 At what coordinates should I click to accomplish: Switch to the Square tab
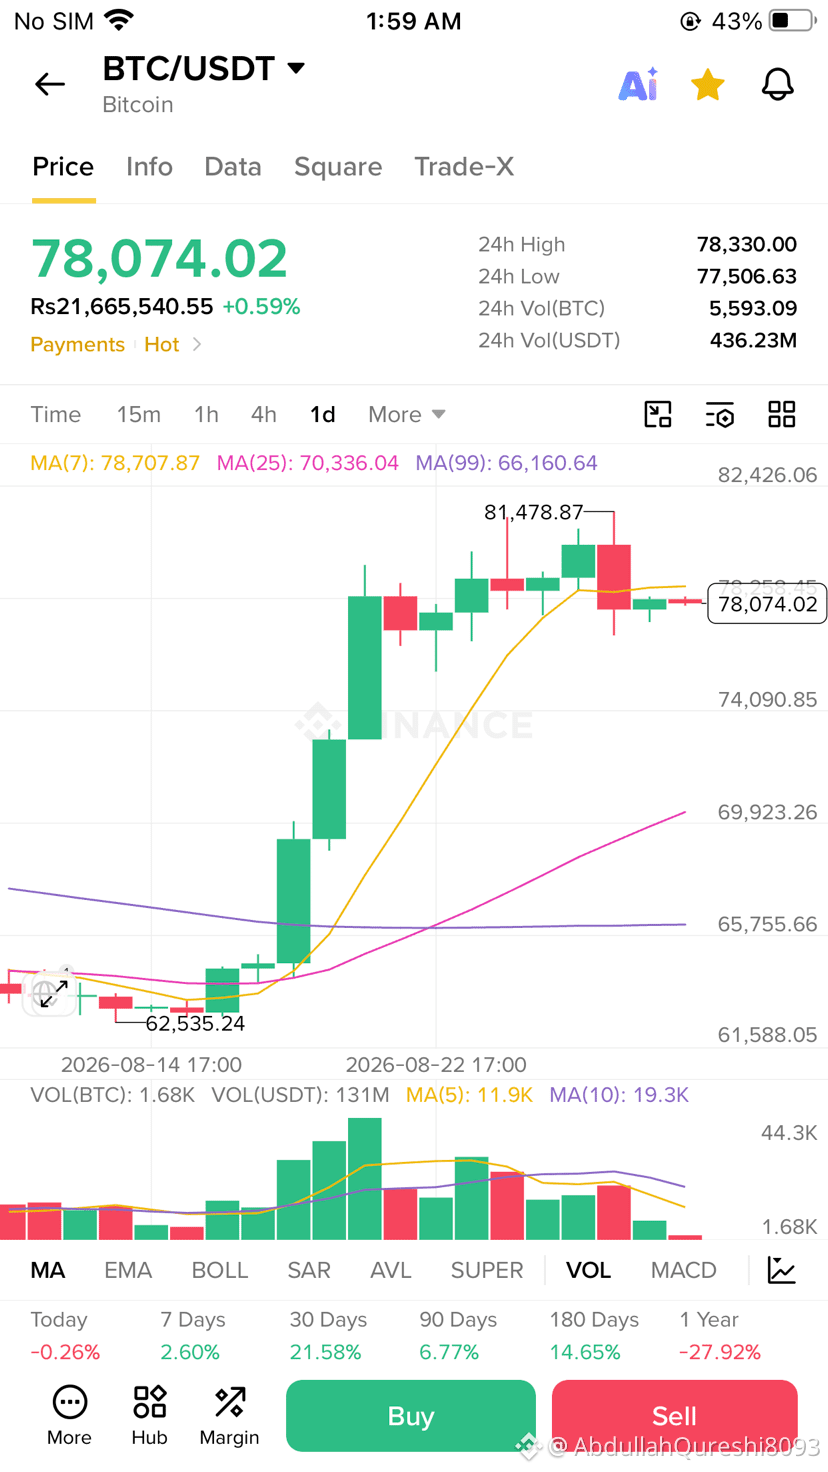tap(338, 166)
